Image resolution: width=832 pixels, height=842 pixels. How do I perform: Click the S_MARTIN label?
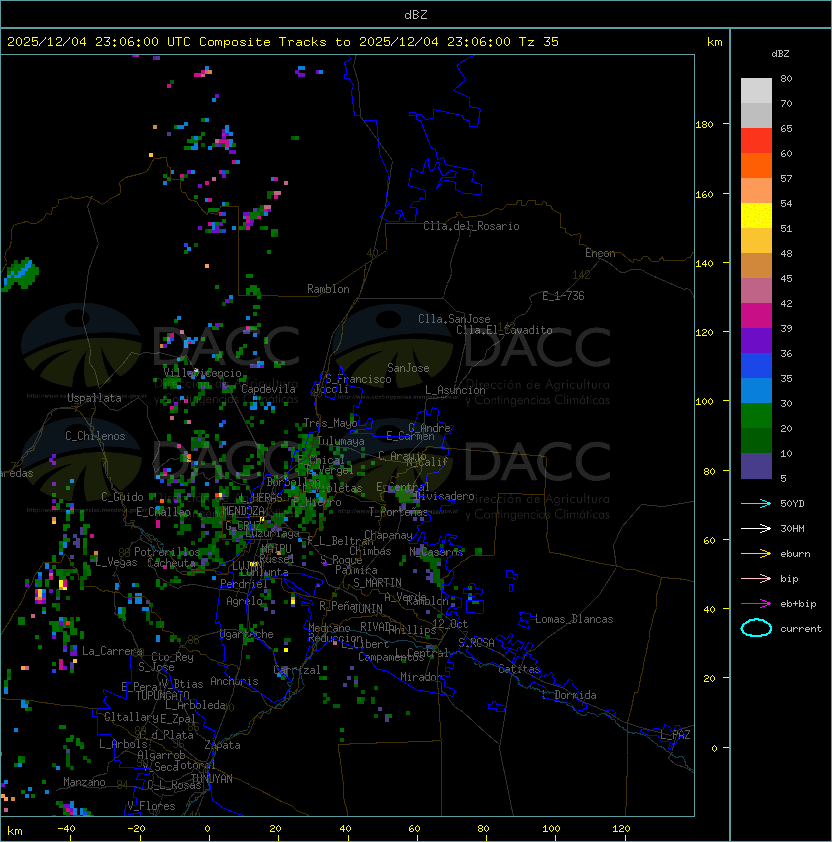coord(377,583)
